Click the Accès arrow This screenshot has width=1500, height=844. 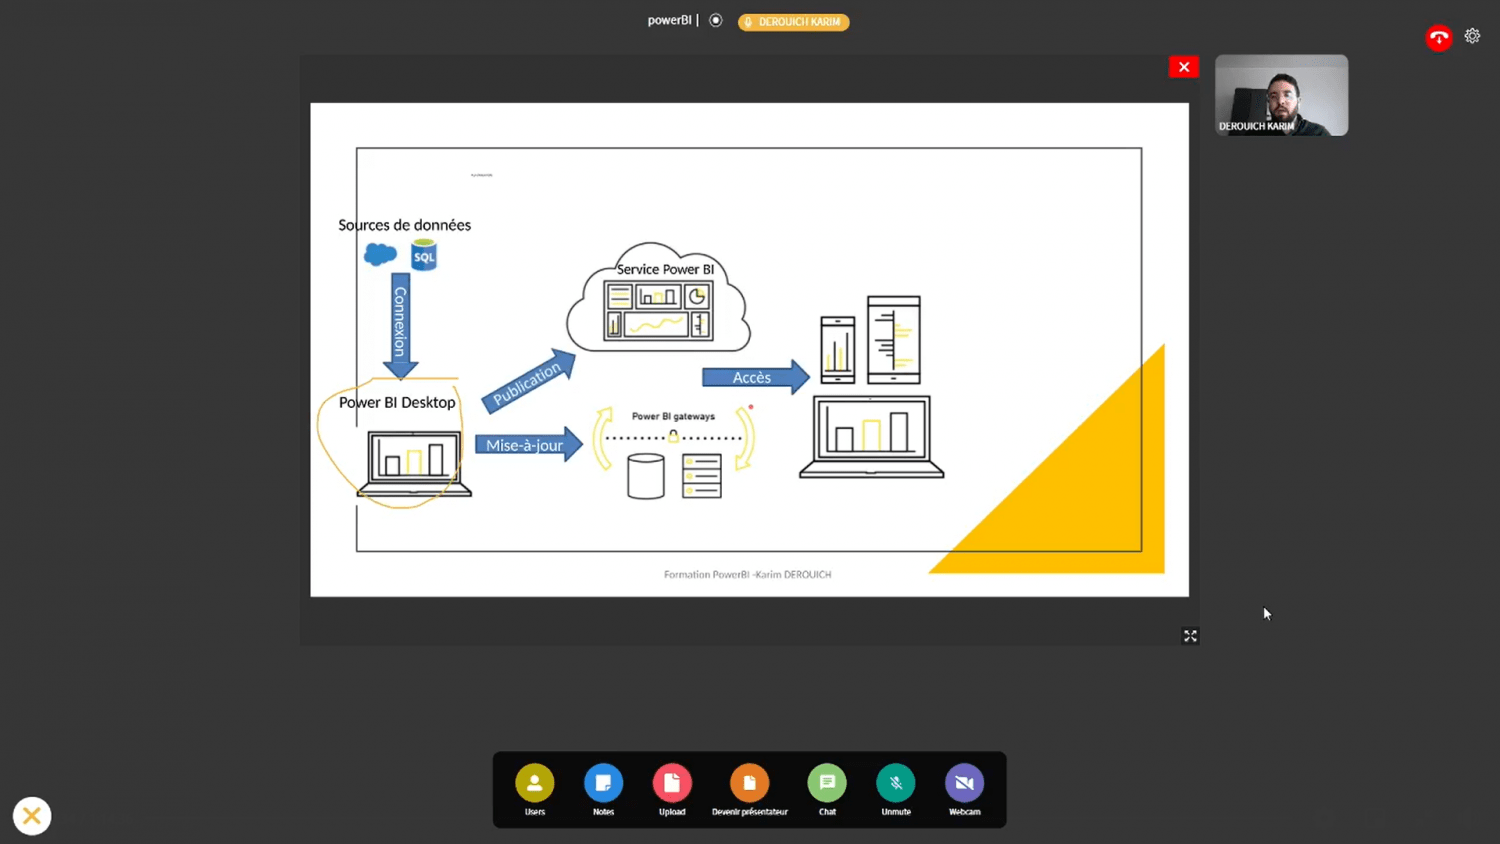click(x=756, y=377)
